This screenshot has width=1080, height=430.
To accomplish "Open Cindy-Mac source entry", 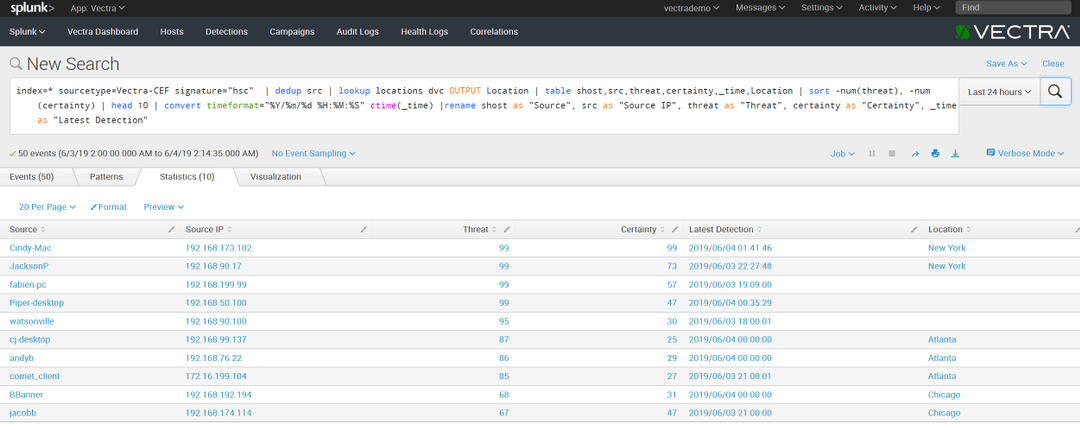I will pyautogui.click(x=30, y=248).
